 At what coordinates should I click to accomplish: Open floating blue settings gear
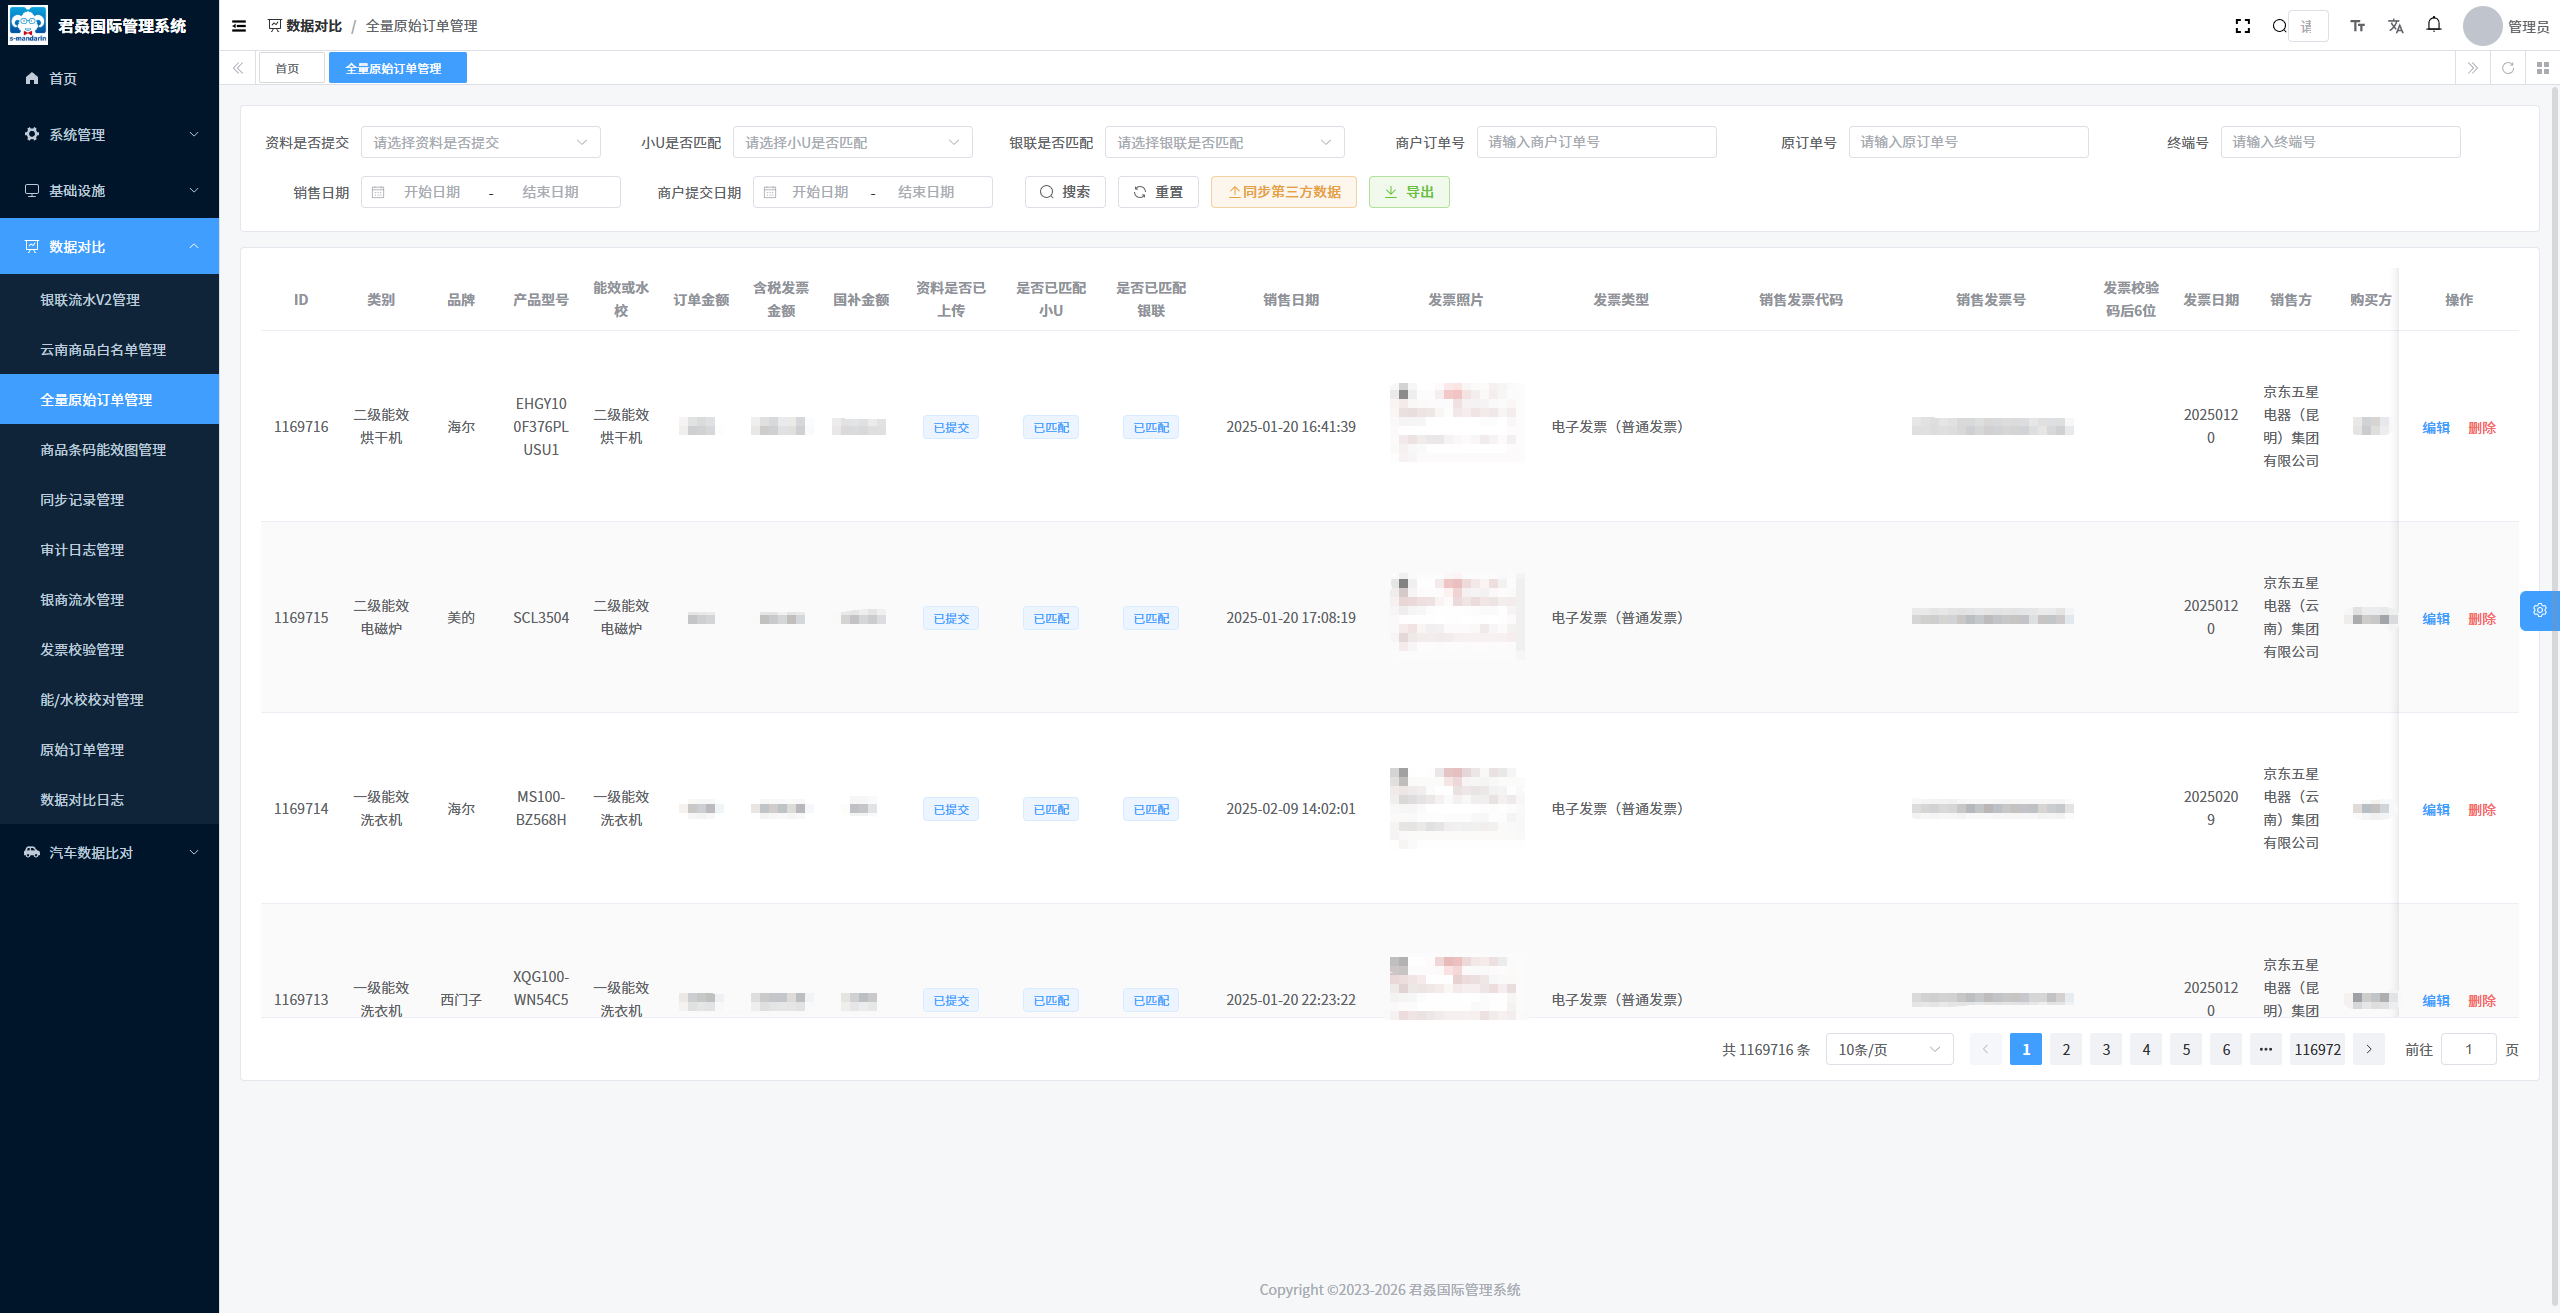(x=2540, y=610)
